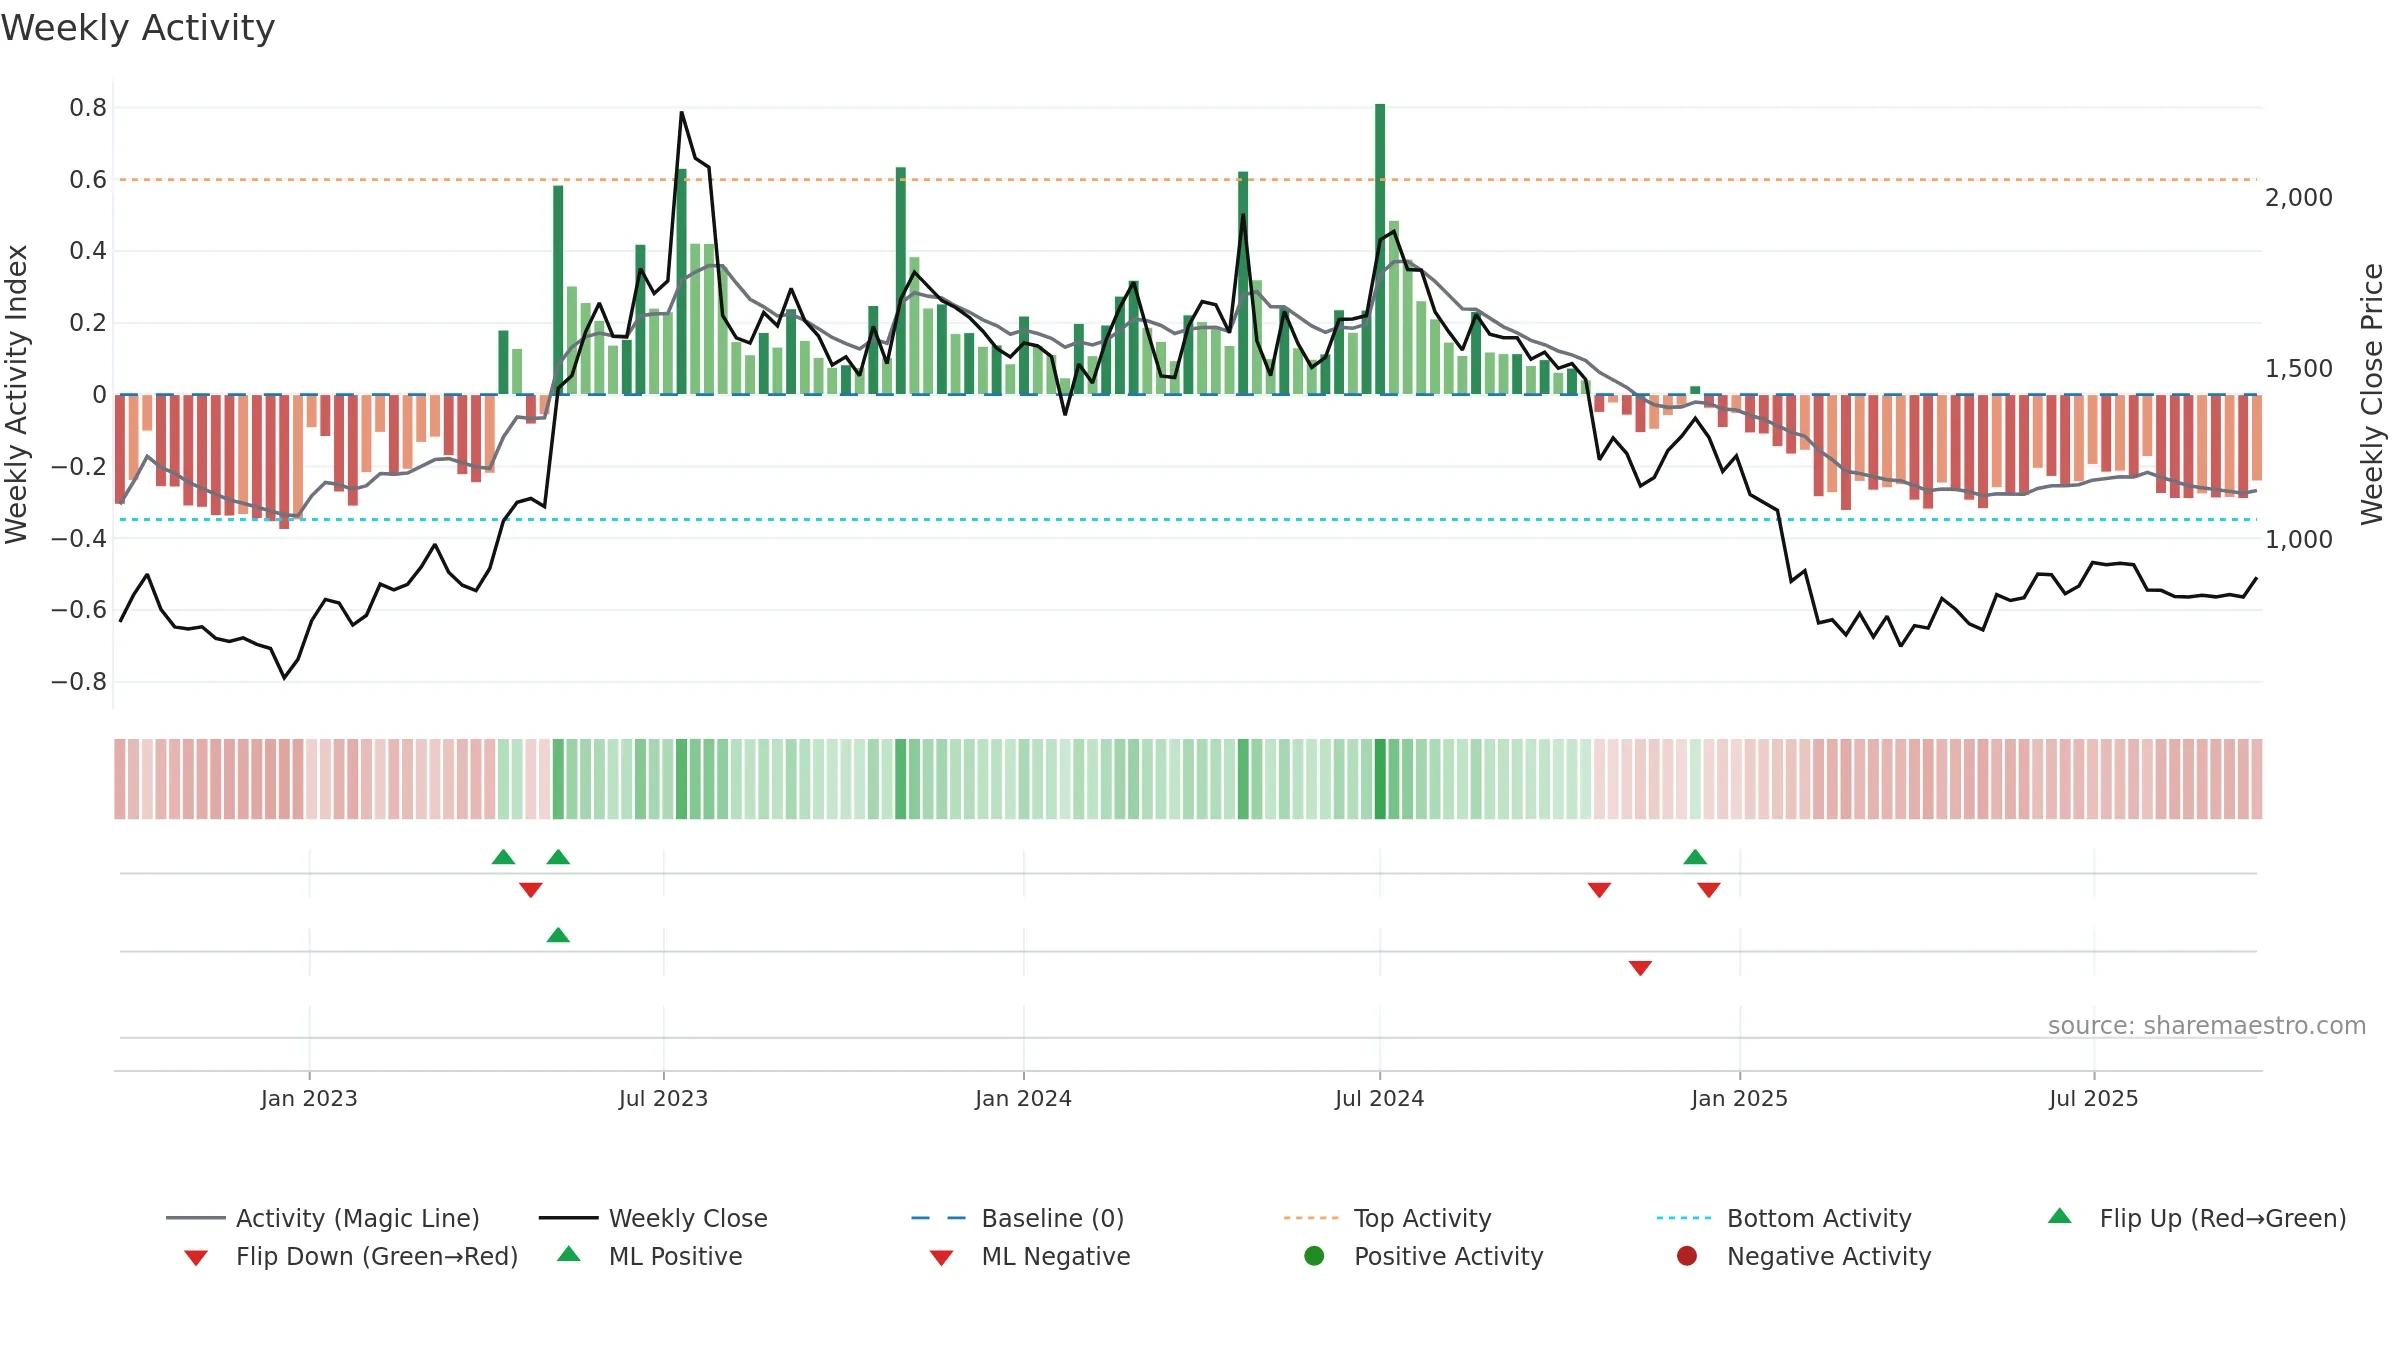Click the 1,000 price axis tick label
The image size is (2400, 1350).
click(x=2298, y=539)
